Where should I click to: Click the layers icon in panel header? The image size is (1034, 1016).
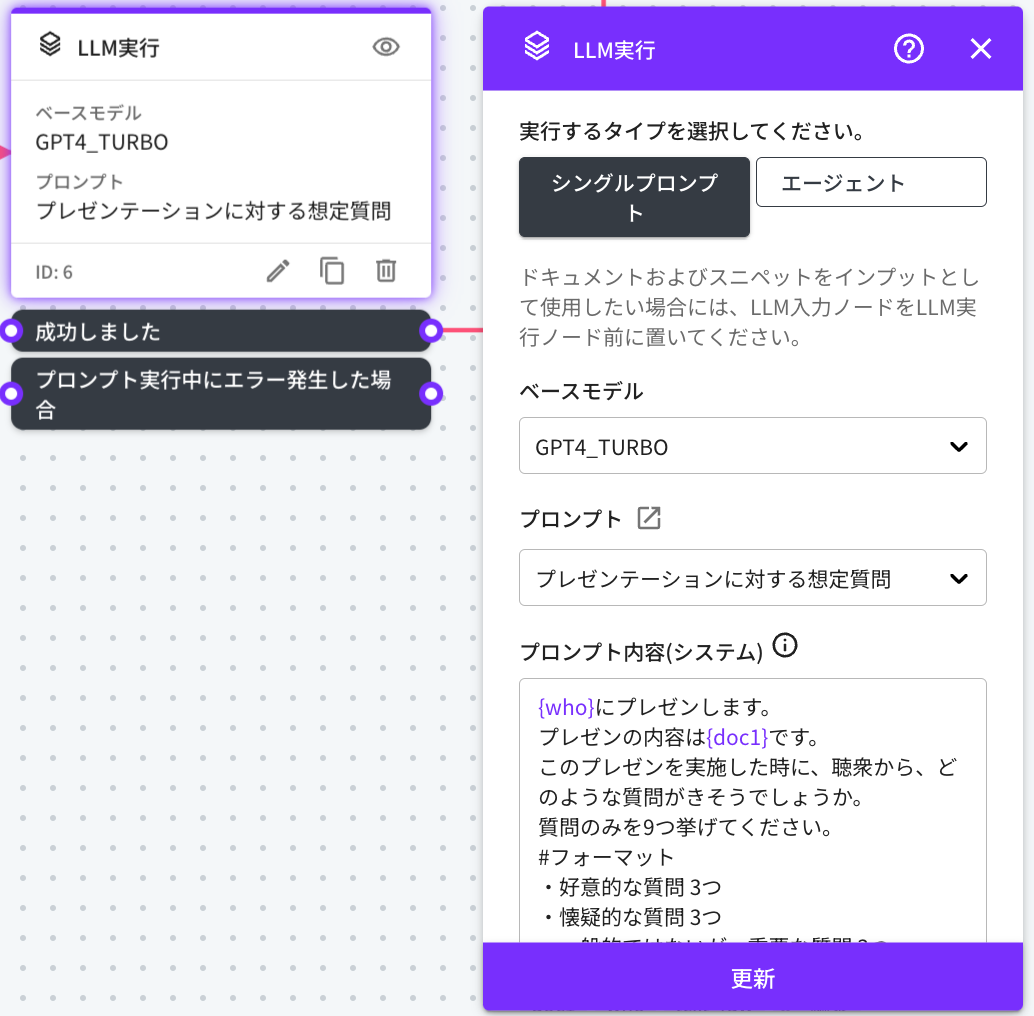(x=537, y=47)
